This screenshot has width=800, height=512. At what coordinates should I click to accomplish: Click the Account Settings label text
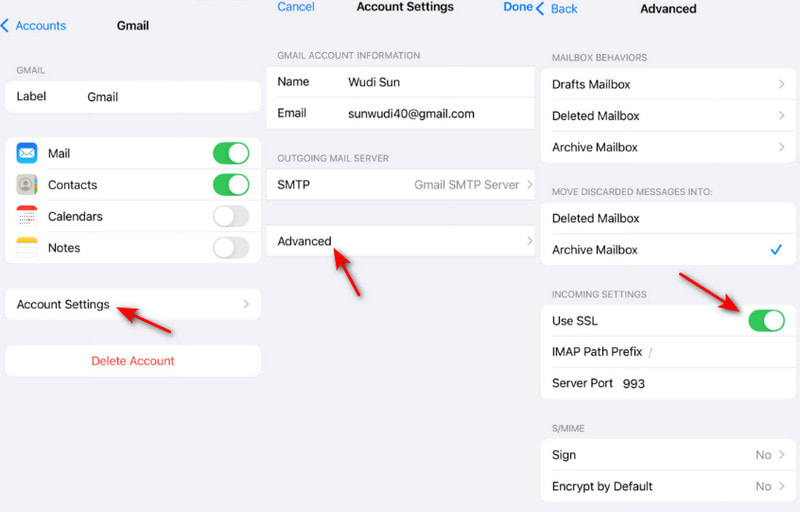point(63,304)
